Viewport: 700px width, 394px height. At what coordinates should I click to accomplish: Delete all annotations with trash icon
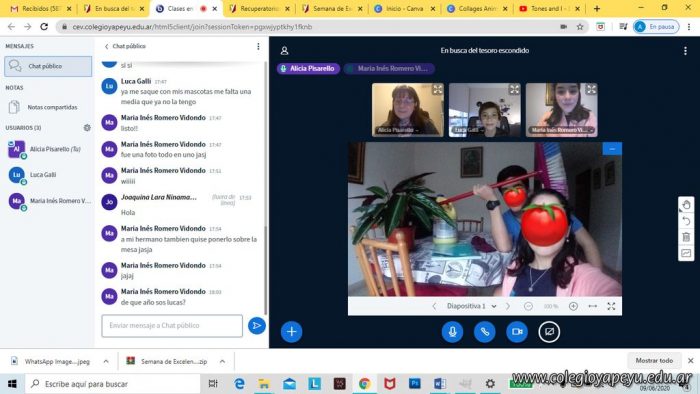coord(686,237)
